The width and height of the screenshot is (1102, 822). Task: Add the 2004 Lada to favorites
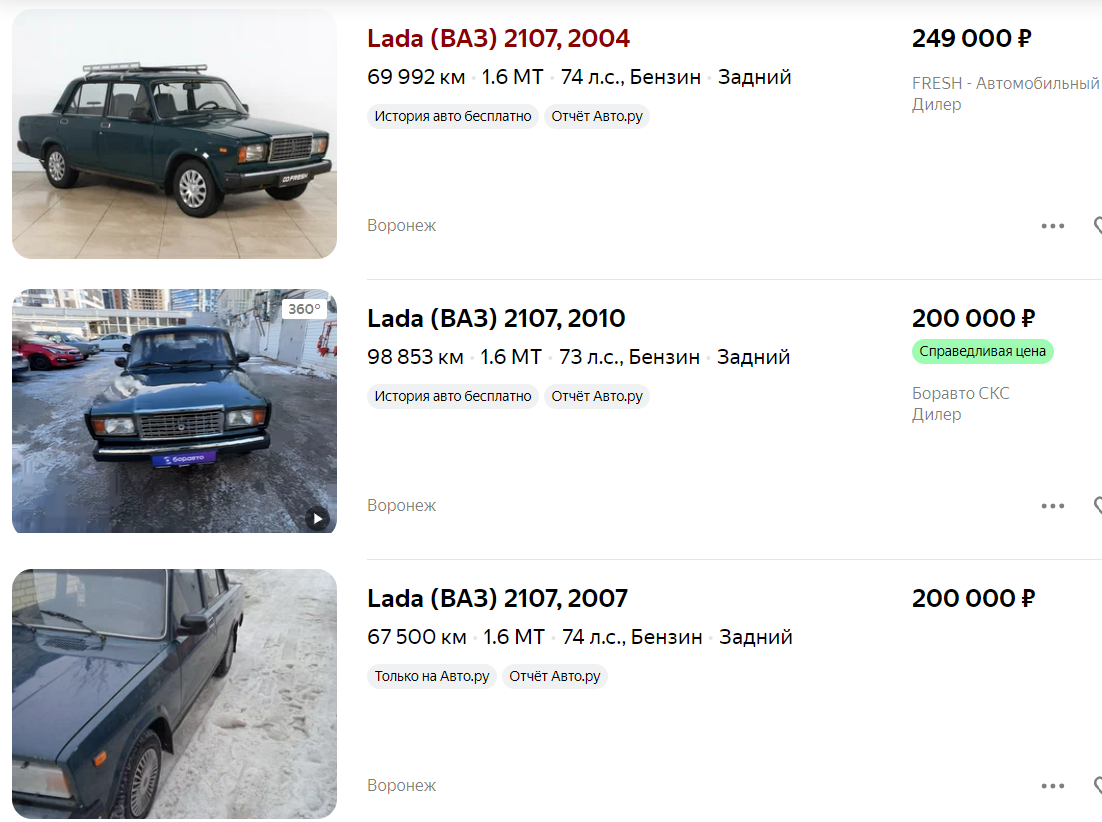coord(1097,226)
